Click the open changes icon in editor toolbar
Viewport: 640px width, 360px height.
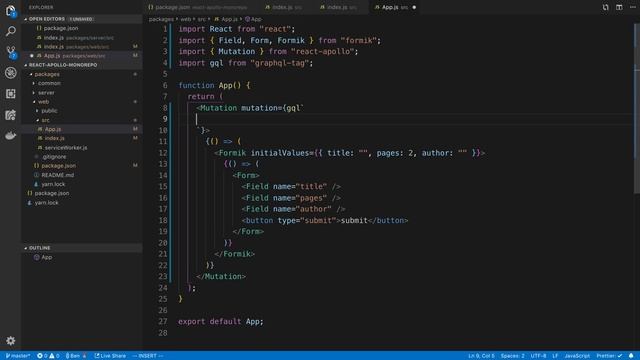pos(605,7)
